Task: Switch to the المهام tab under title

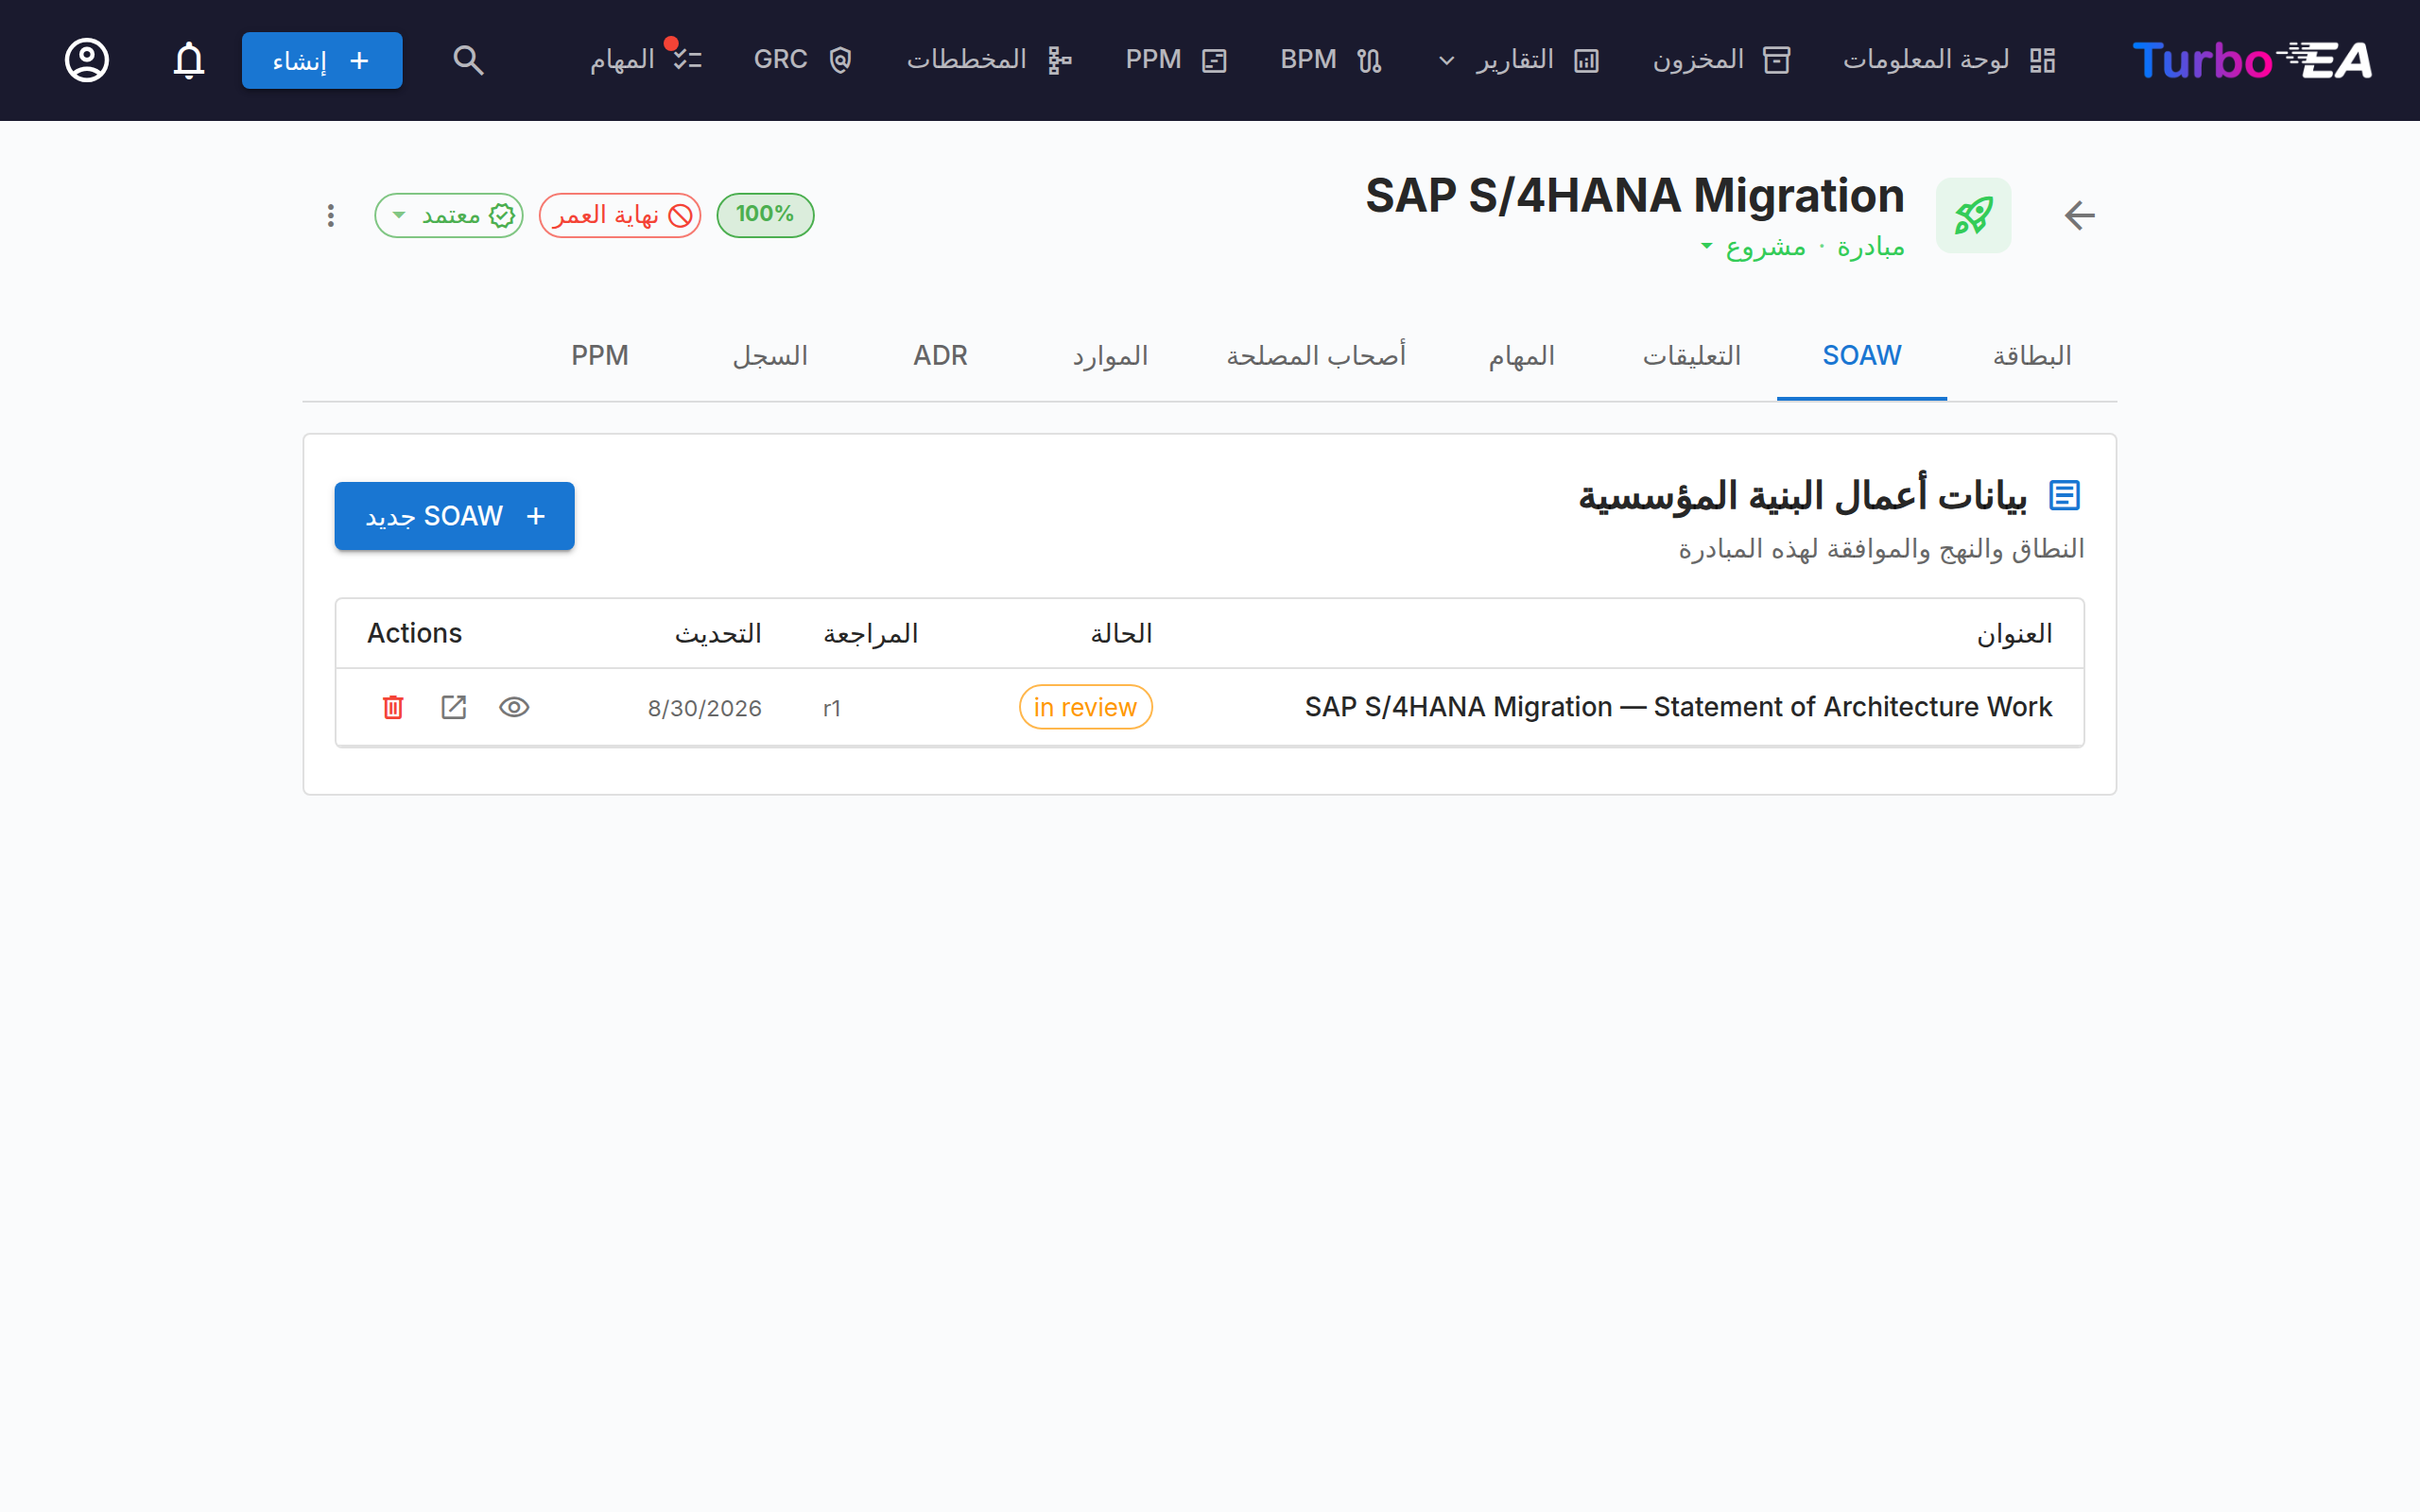Action: pyautogui.click(x=1521, y=356)
